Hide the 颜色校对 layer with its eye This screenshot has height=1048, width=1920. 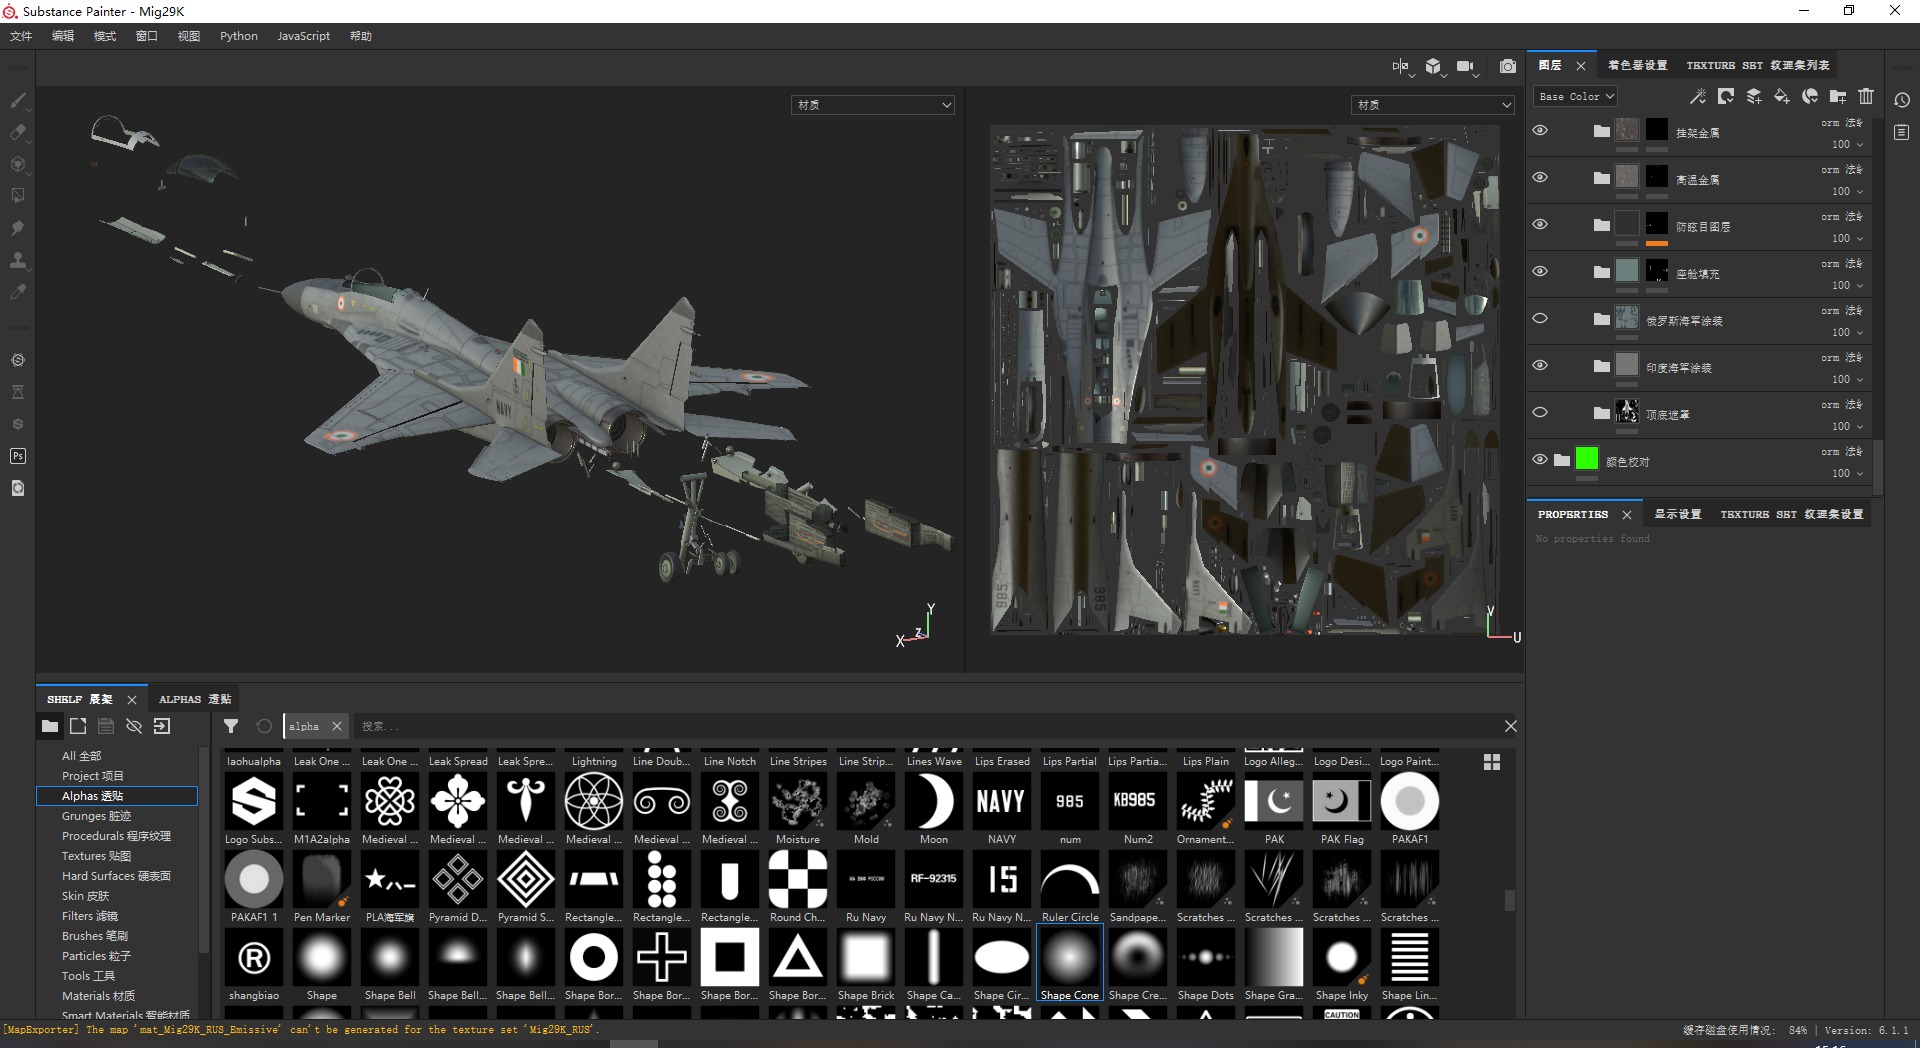point(1540,459)
